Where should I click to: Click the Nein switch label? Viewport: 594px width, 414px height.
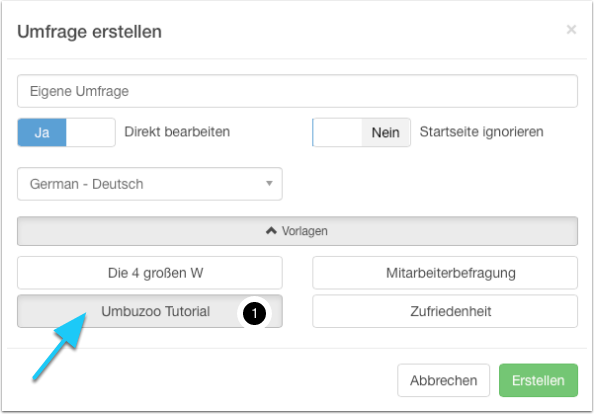pos(386,133)
